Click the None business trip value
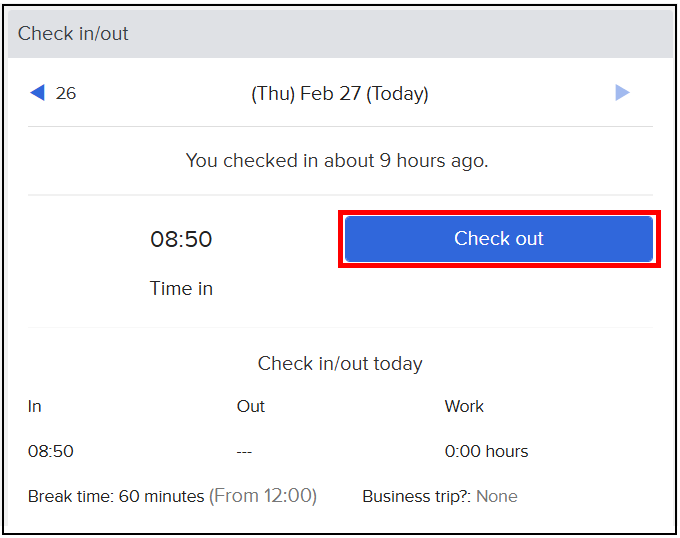Screen dimensions: 680x538 click(497, 496)
